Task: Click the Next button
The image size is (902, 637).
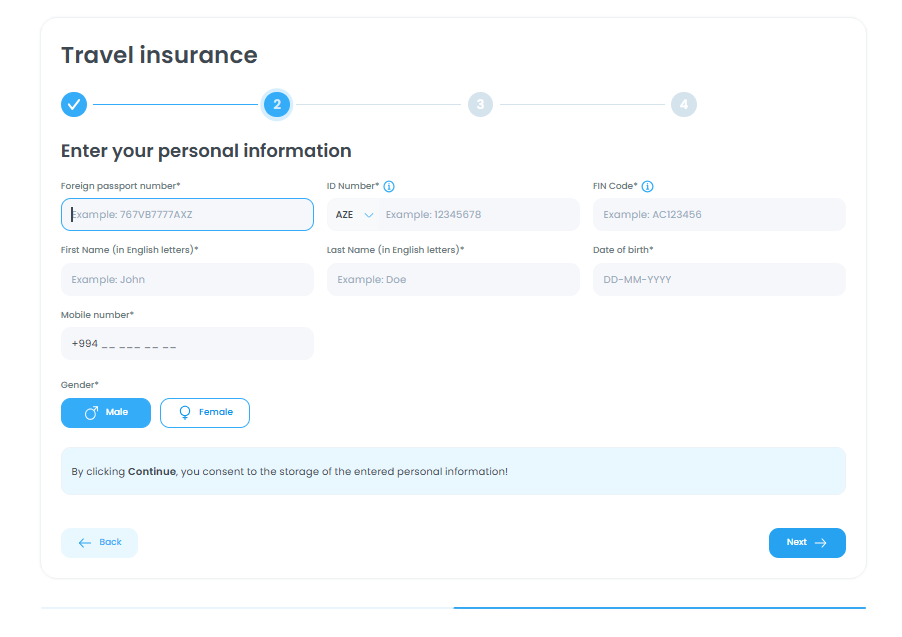Action: coord(807,543)
